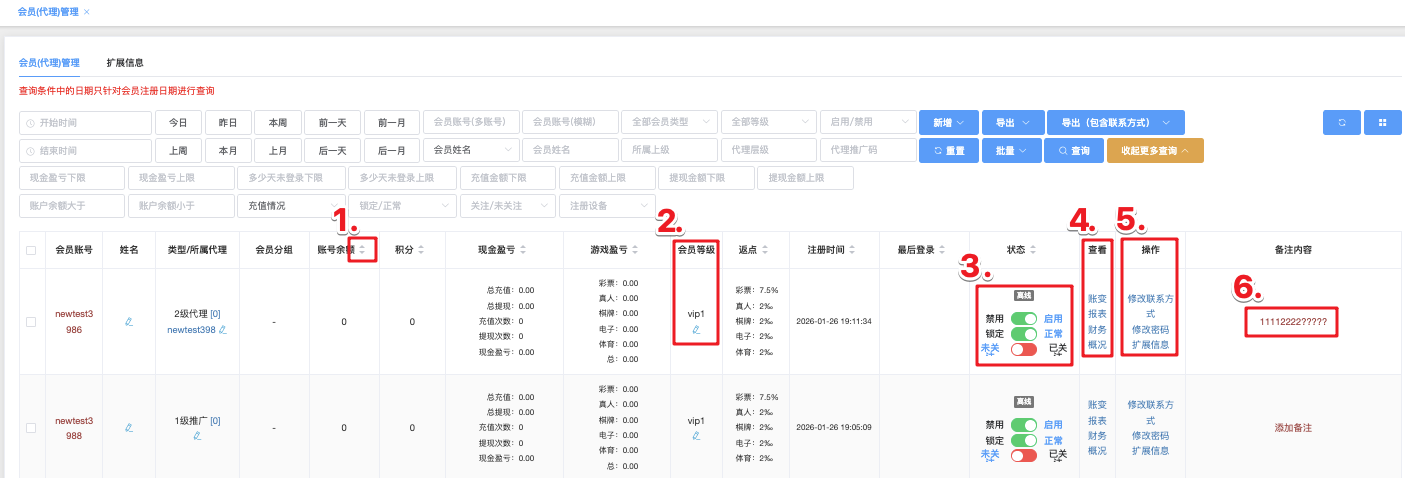
Task: Toggle 锁定/正常 switch for newtest3988
Action: (x=1023, y=440)
